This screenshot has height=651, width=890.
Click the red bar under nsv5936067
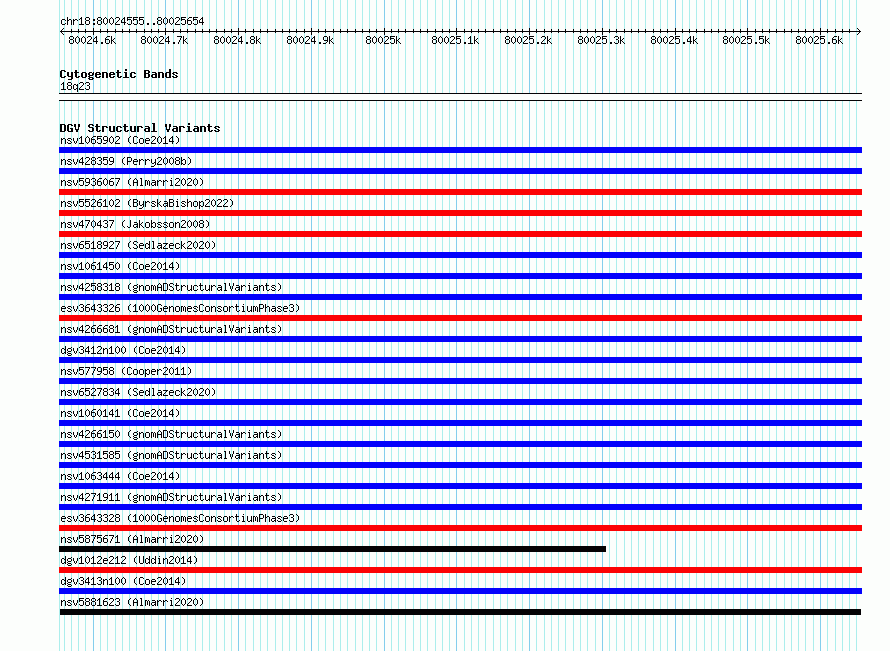460,192
